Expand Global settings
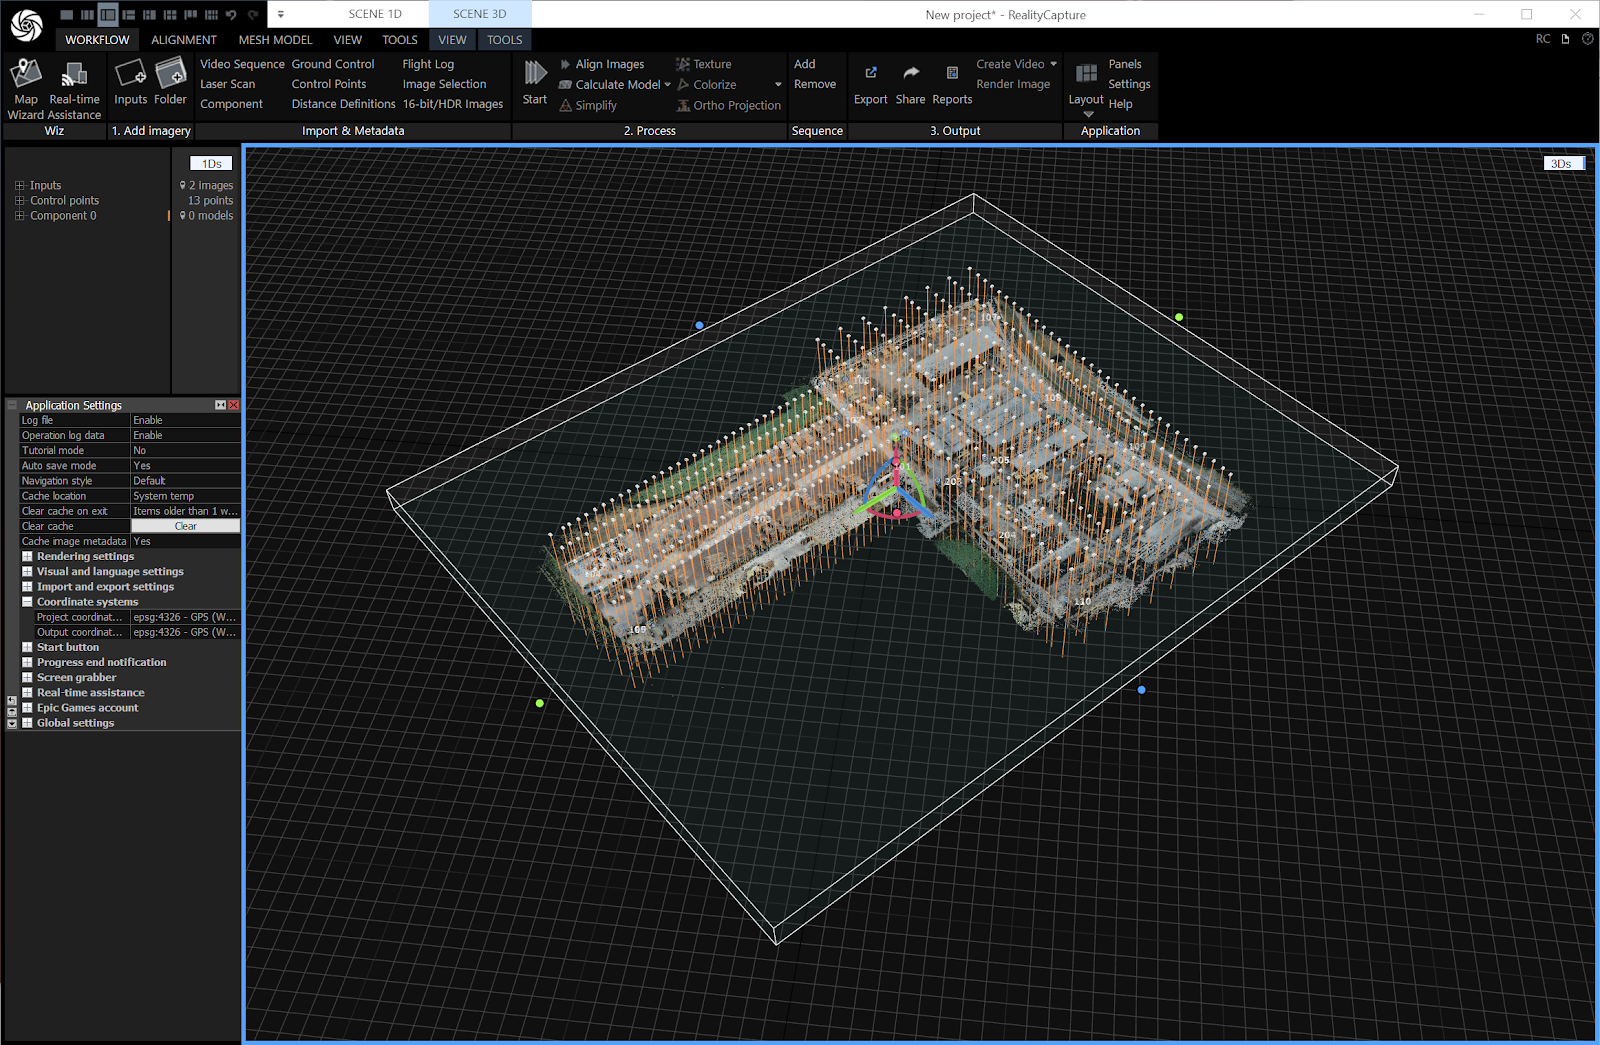 coord(28,723)
